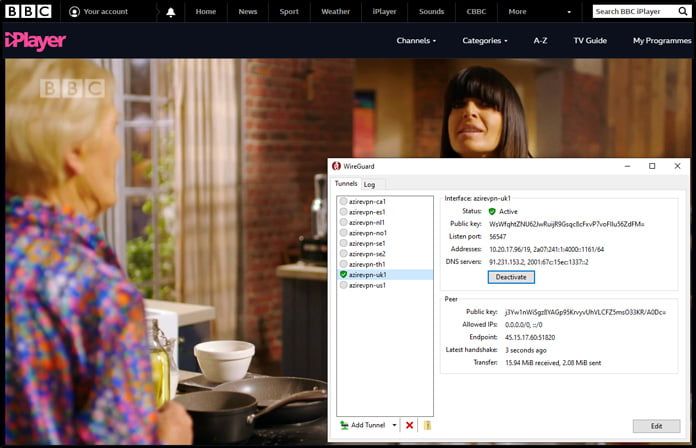This screenshot has height=448, width=696.
Task: Open My Programmes link
Action: coord(662,40)
